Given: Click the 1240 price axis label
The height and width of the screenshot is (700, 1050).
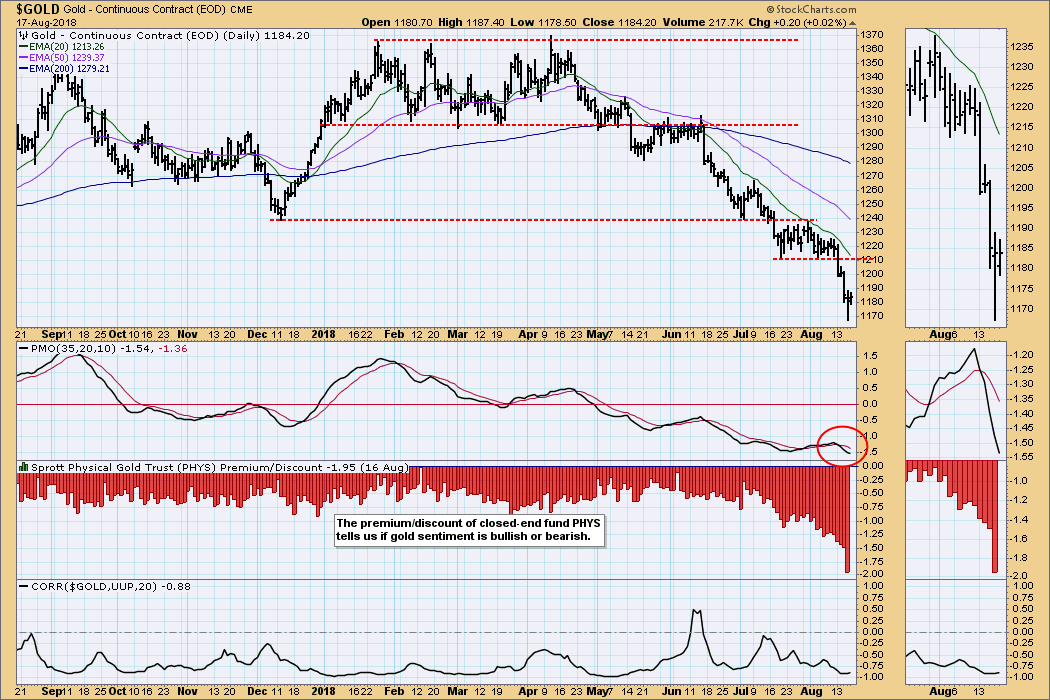Looking at the screenshot, I should pyautogui.click(x=871, y=218).
